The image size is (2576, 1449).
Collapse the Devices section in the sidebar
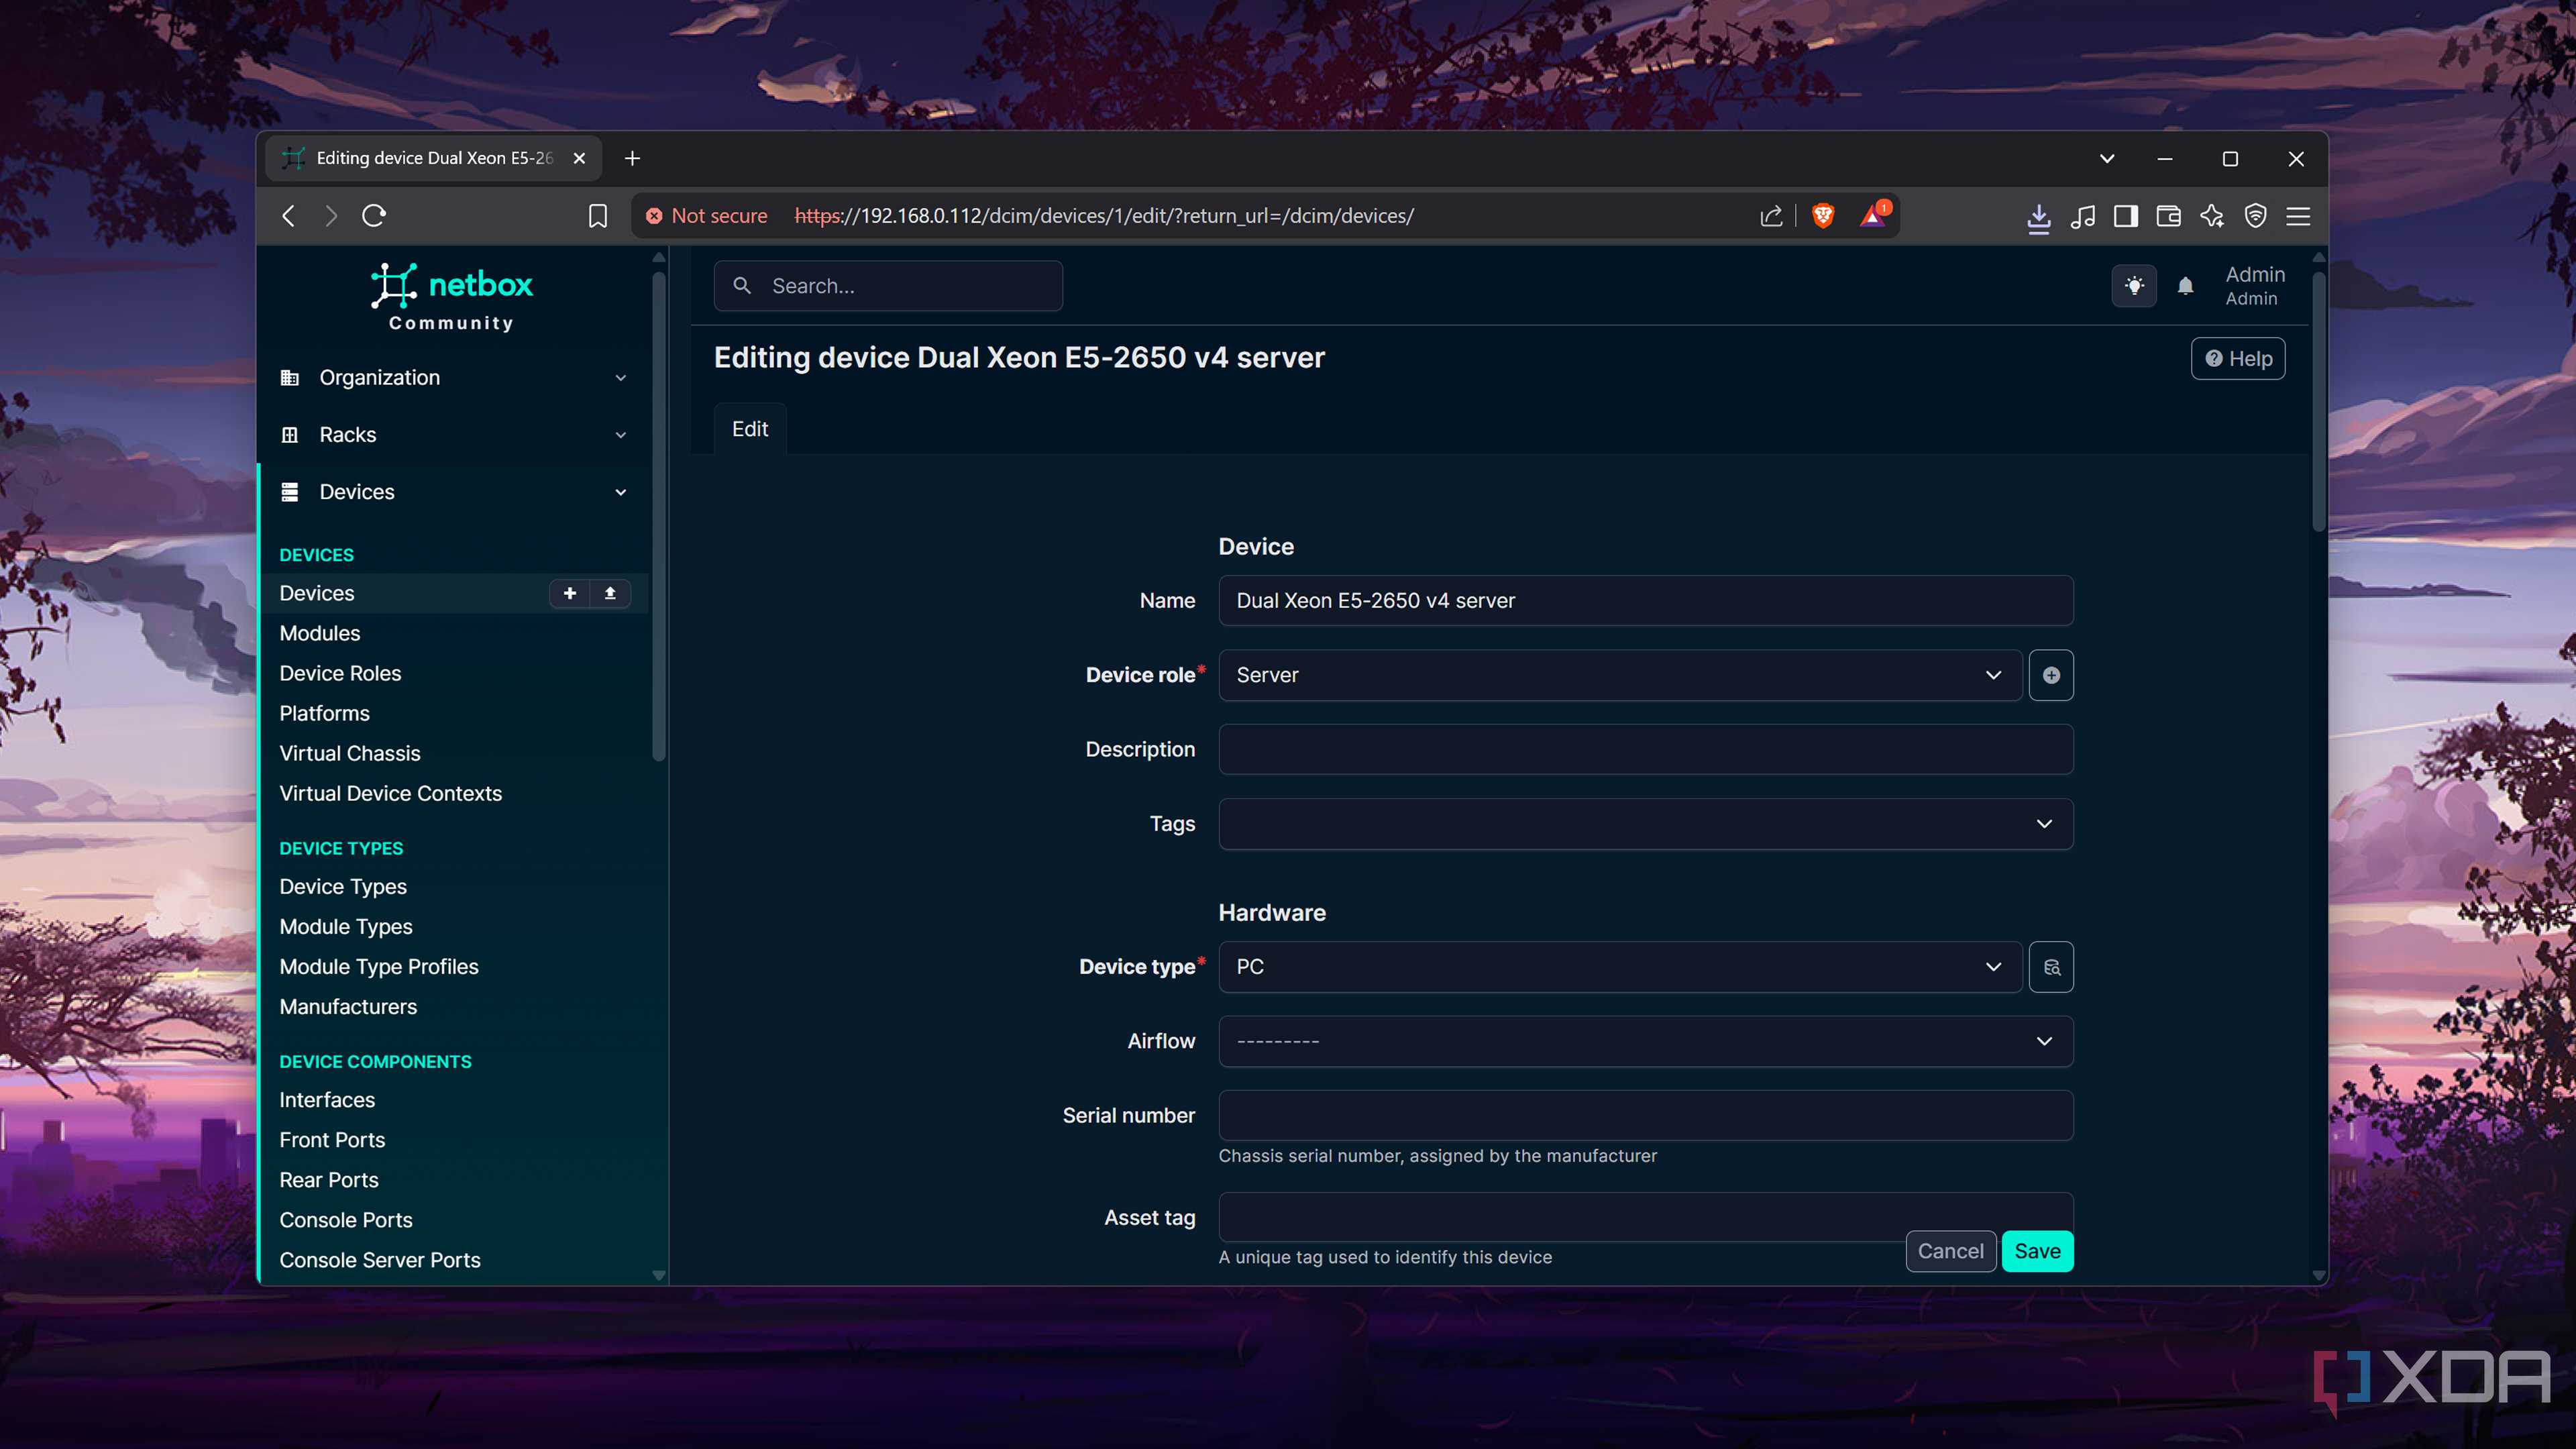(x=620, y=492)
